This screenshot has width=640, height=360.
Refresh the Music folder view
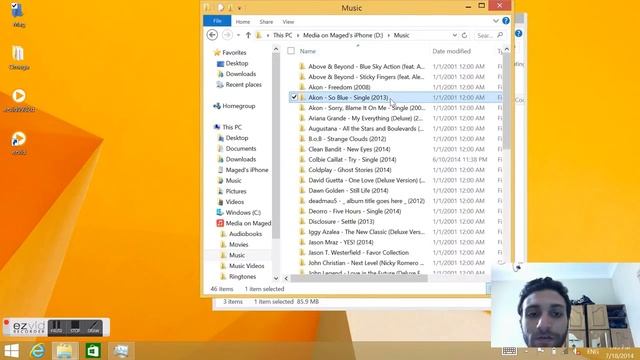[464, 36]
